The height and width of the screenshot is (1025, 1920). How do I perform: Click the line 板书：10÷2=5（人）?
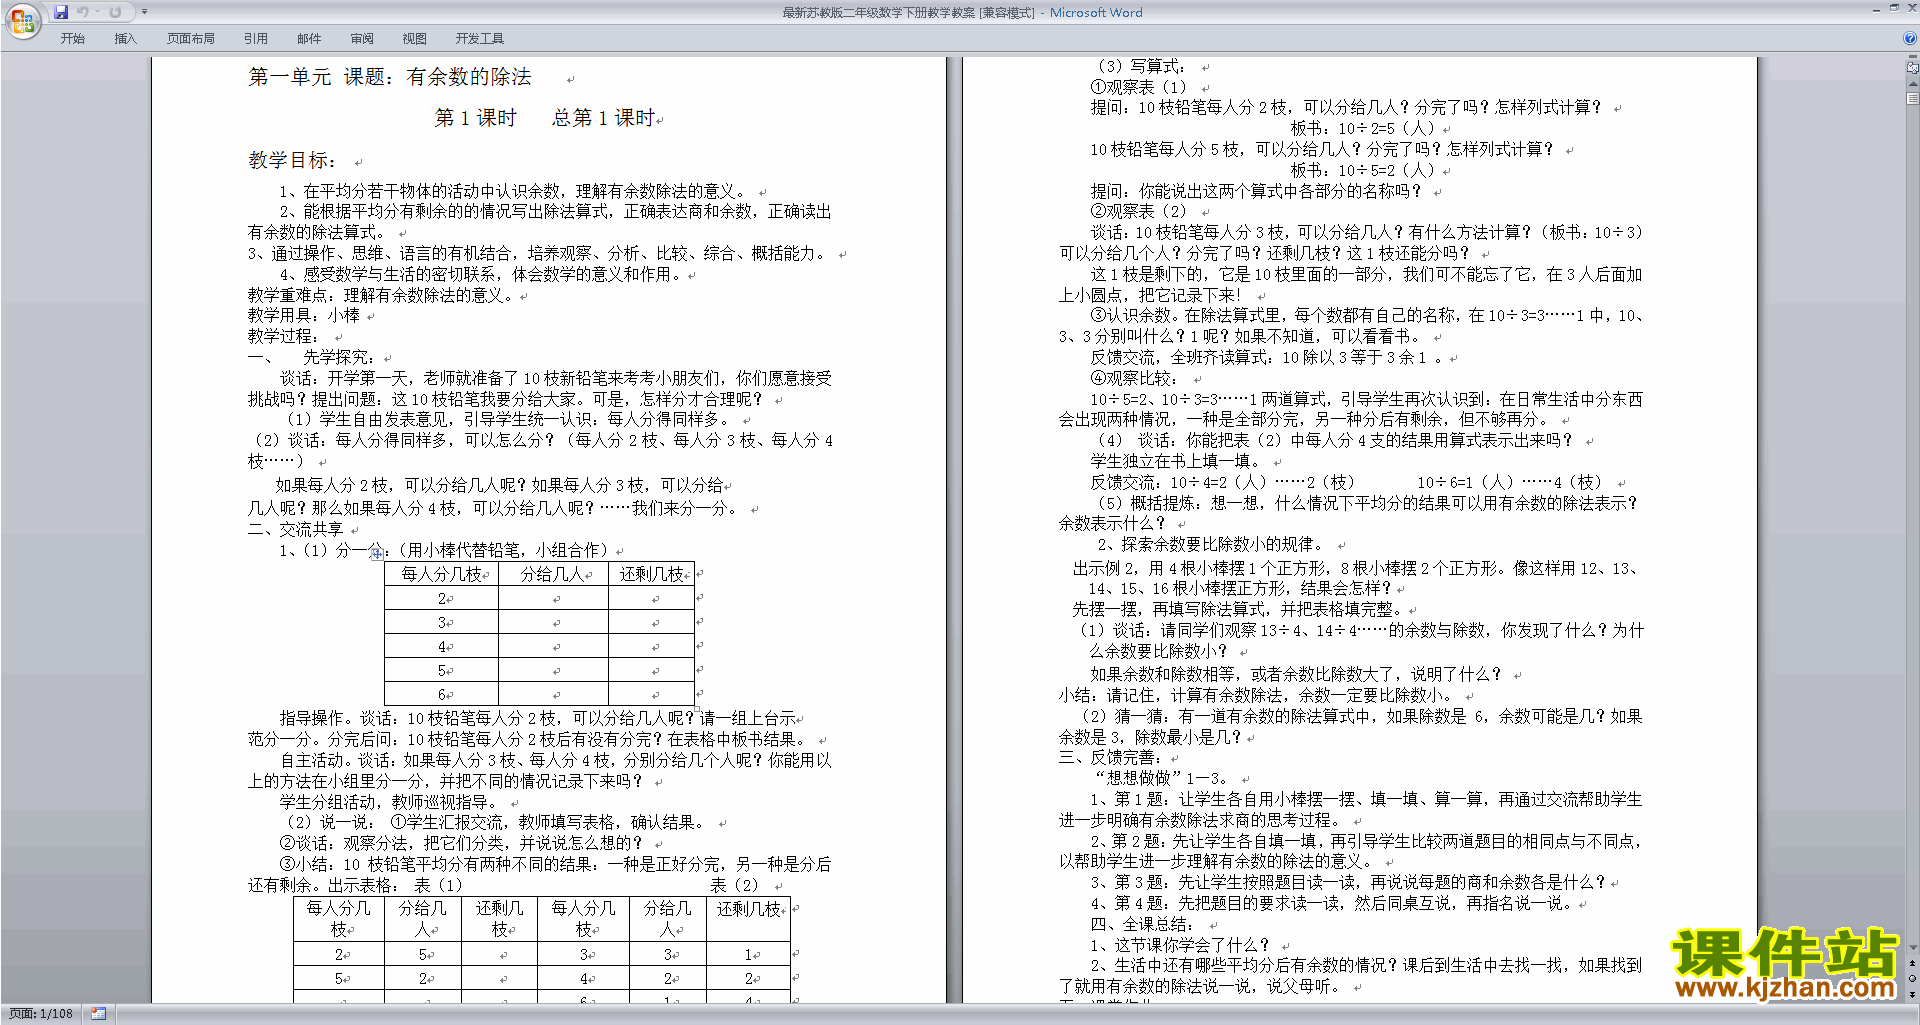click(x=1363, y=128)
